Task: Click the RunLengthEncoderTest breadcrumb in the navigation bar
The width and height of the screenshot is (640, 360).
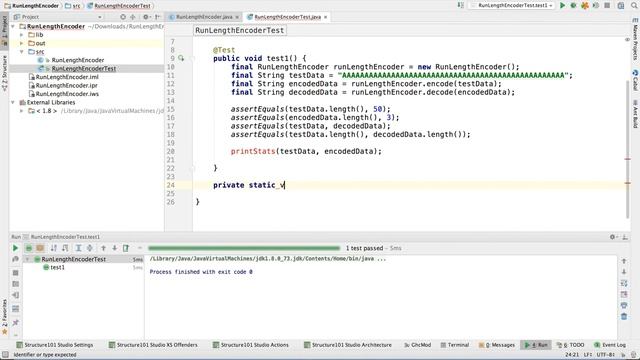Action: pos(119,6)
